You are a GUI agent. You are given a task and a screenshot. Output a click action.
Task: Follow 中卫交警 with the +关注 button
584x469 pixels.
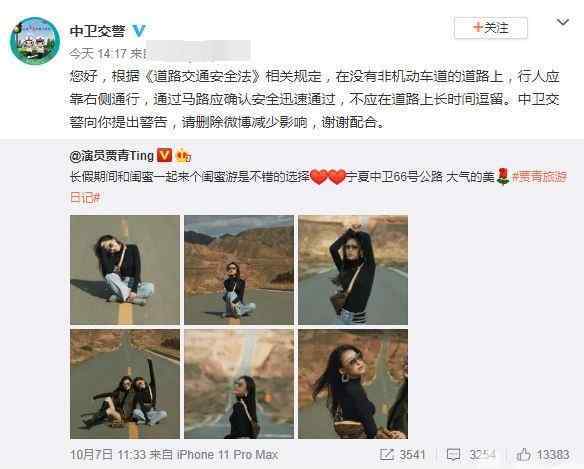(x=491, y=28)
